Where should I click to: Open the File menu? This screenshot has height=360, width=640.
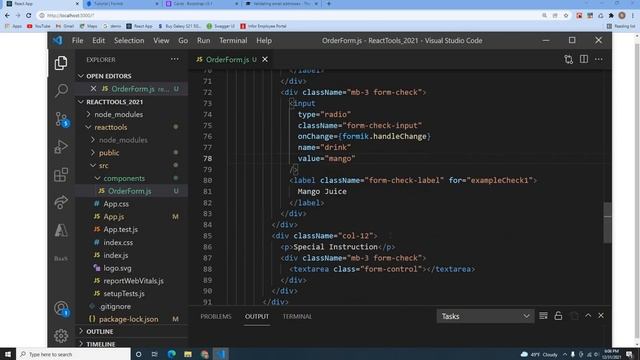click(77, 40)
